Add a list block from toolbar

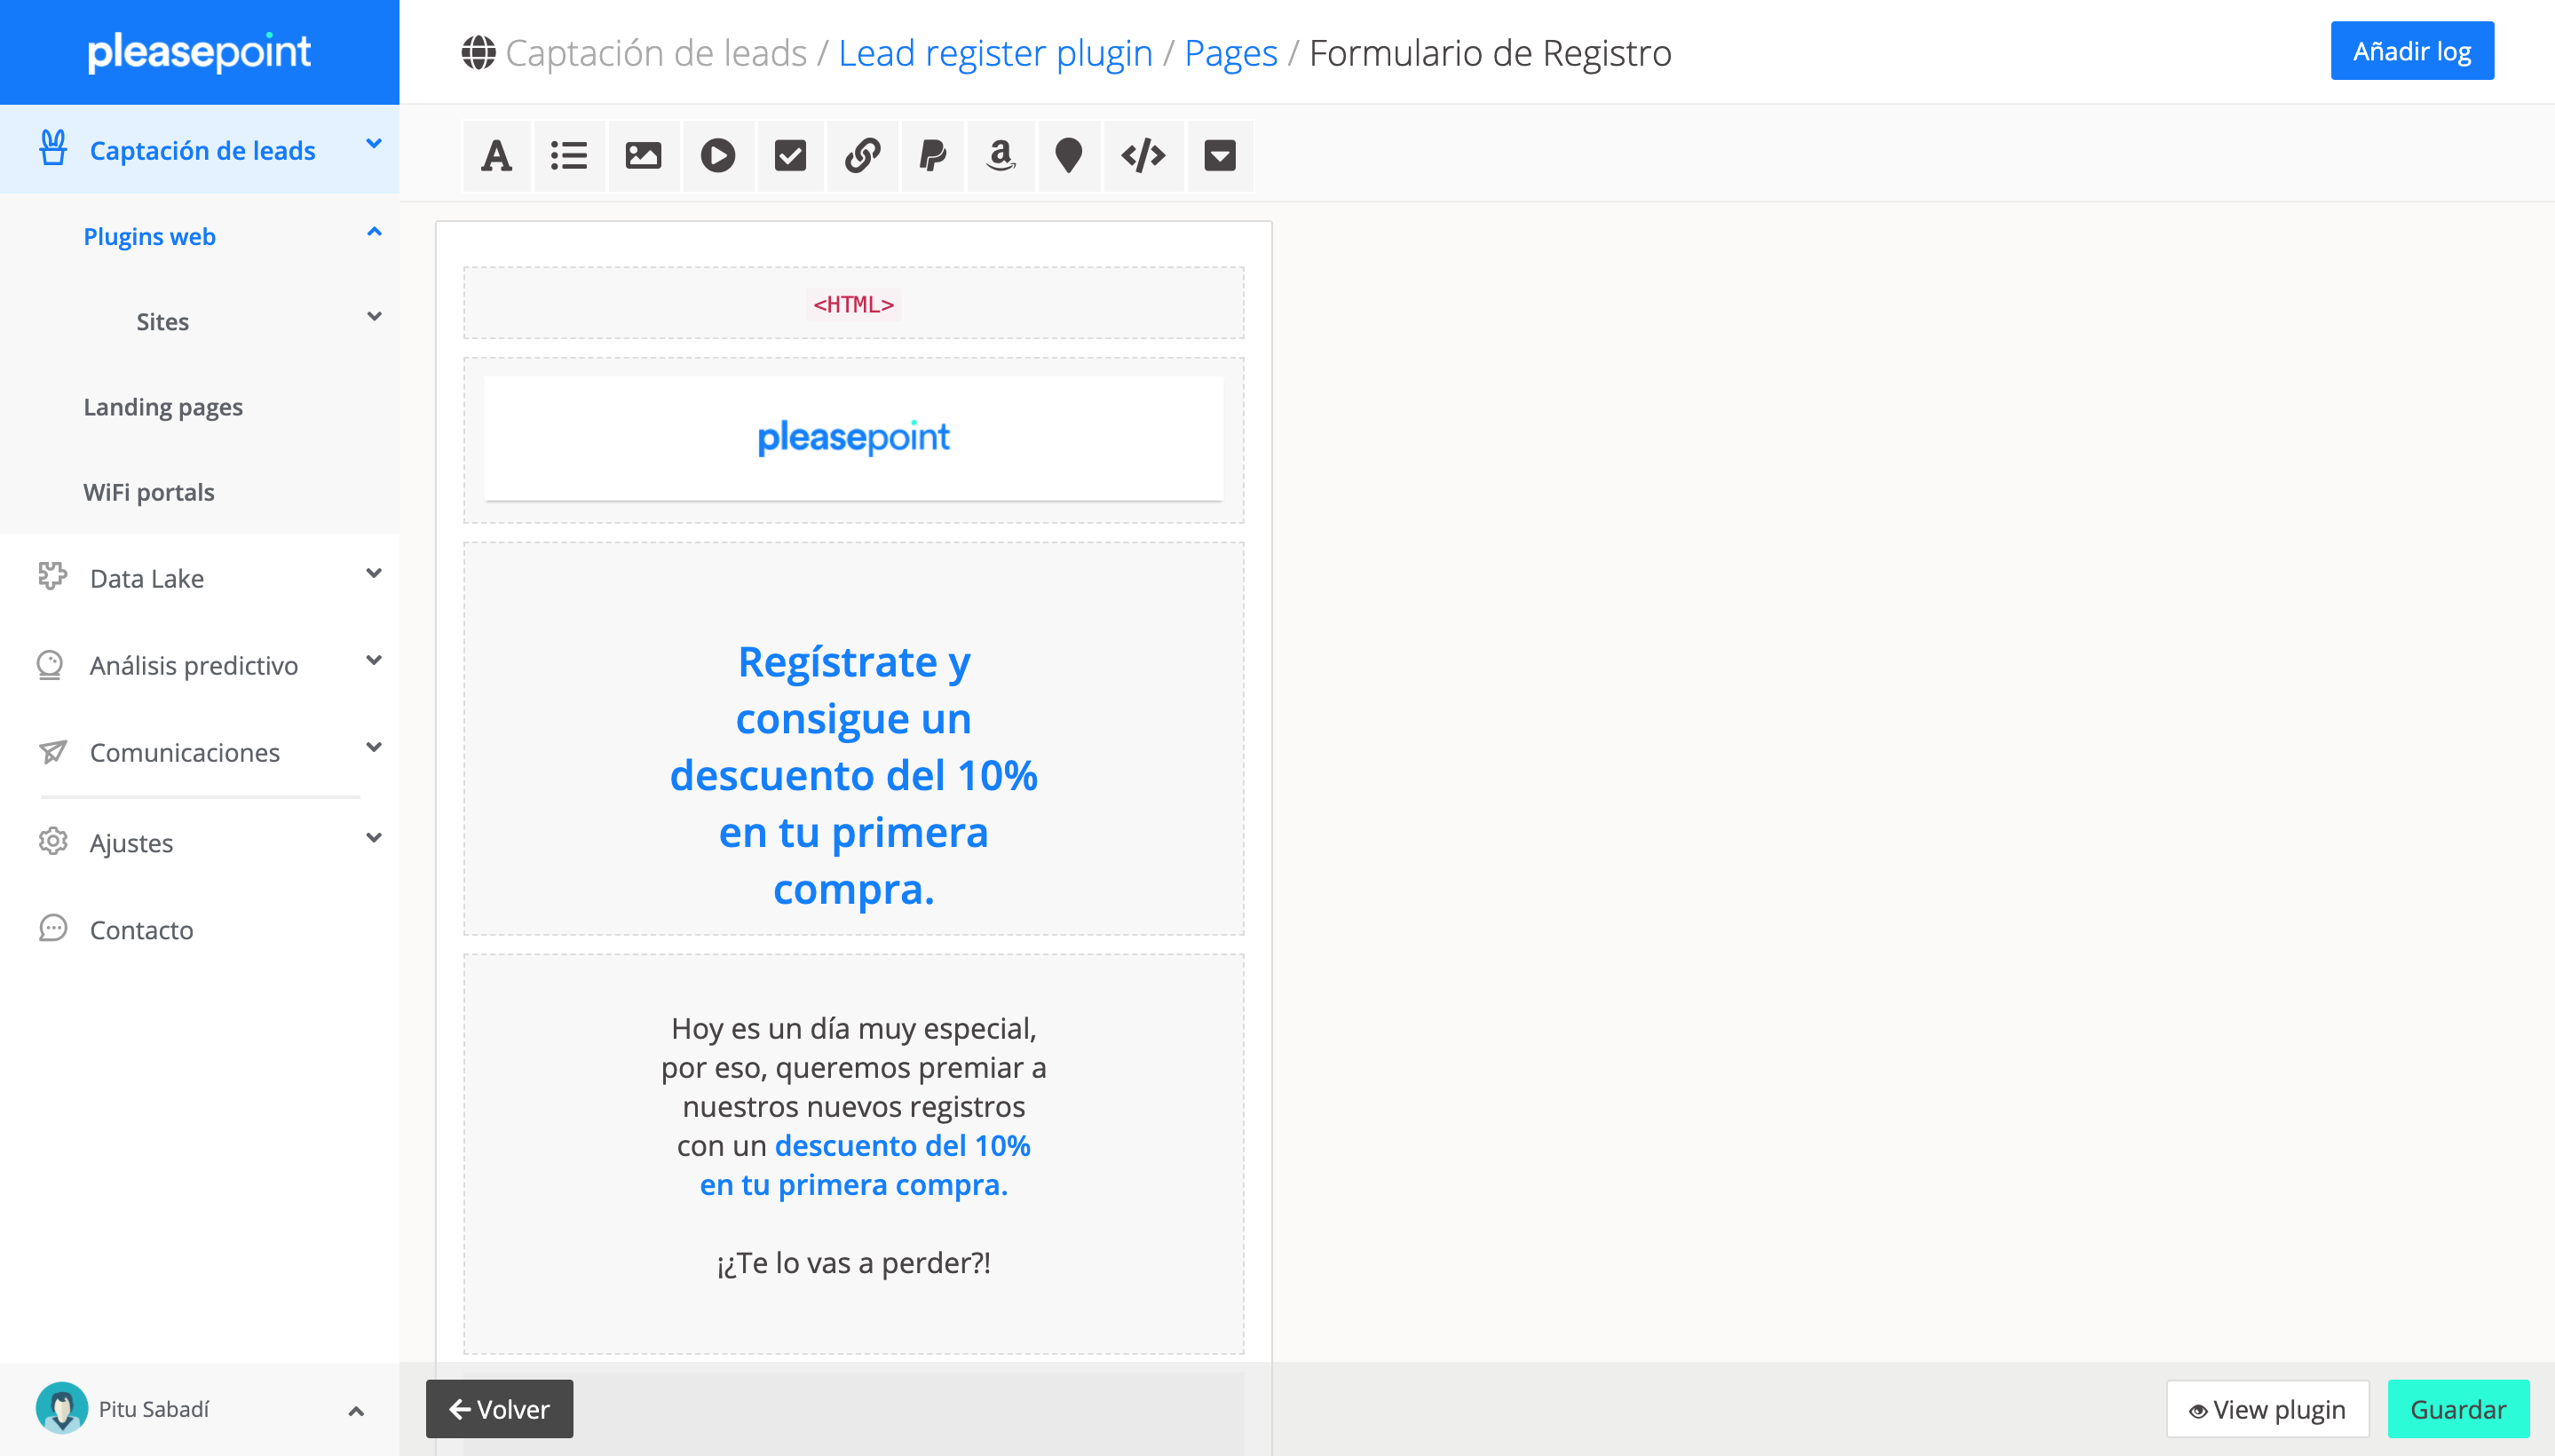(x=569, y=156)
